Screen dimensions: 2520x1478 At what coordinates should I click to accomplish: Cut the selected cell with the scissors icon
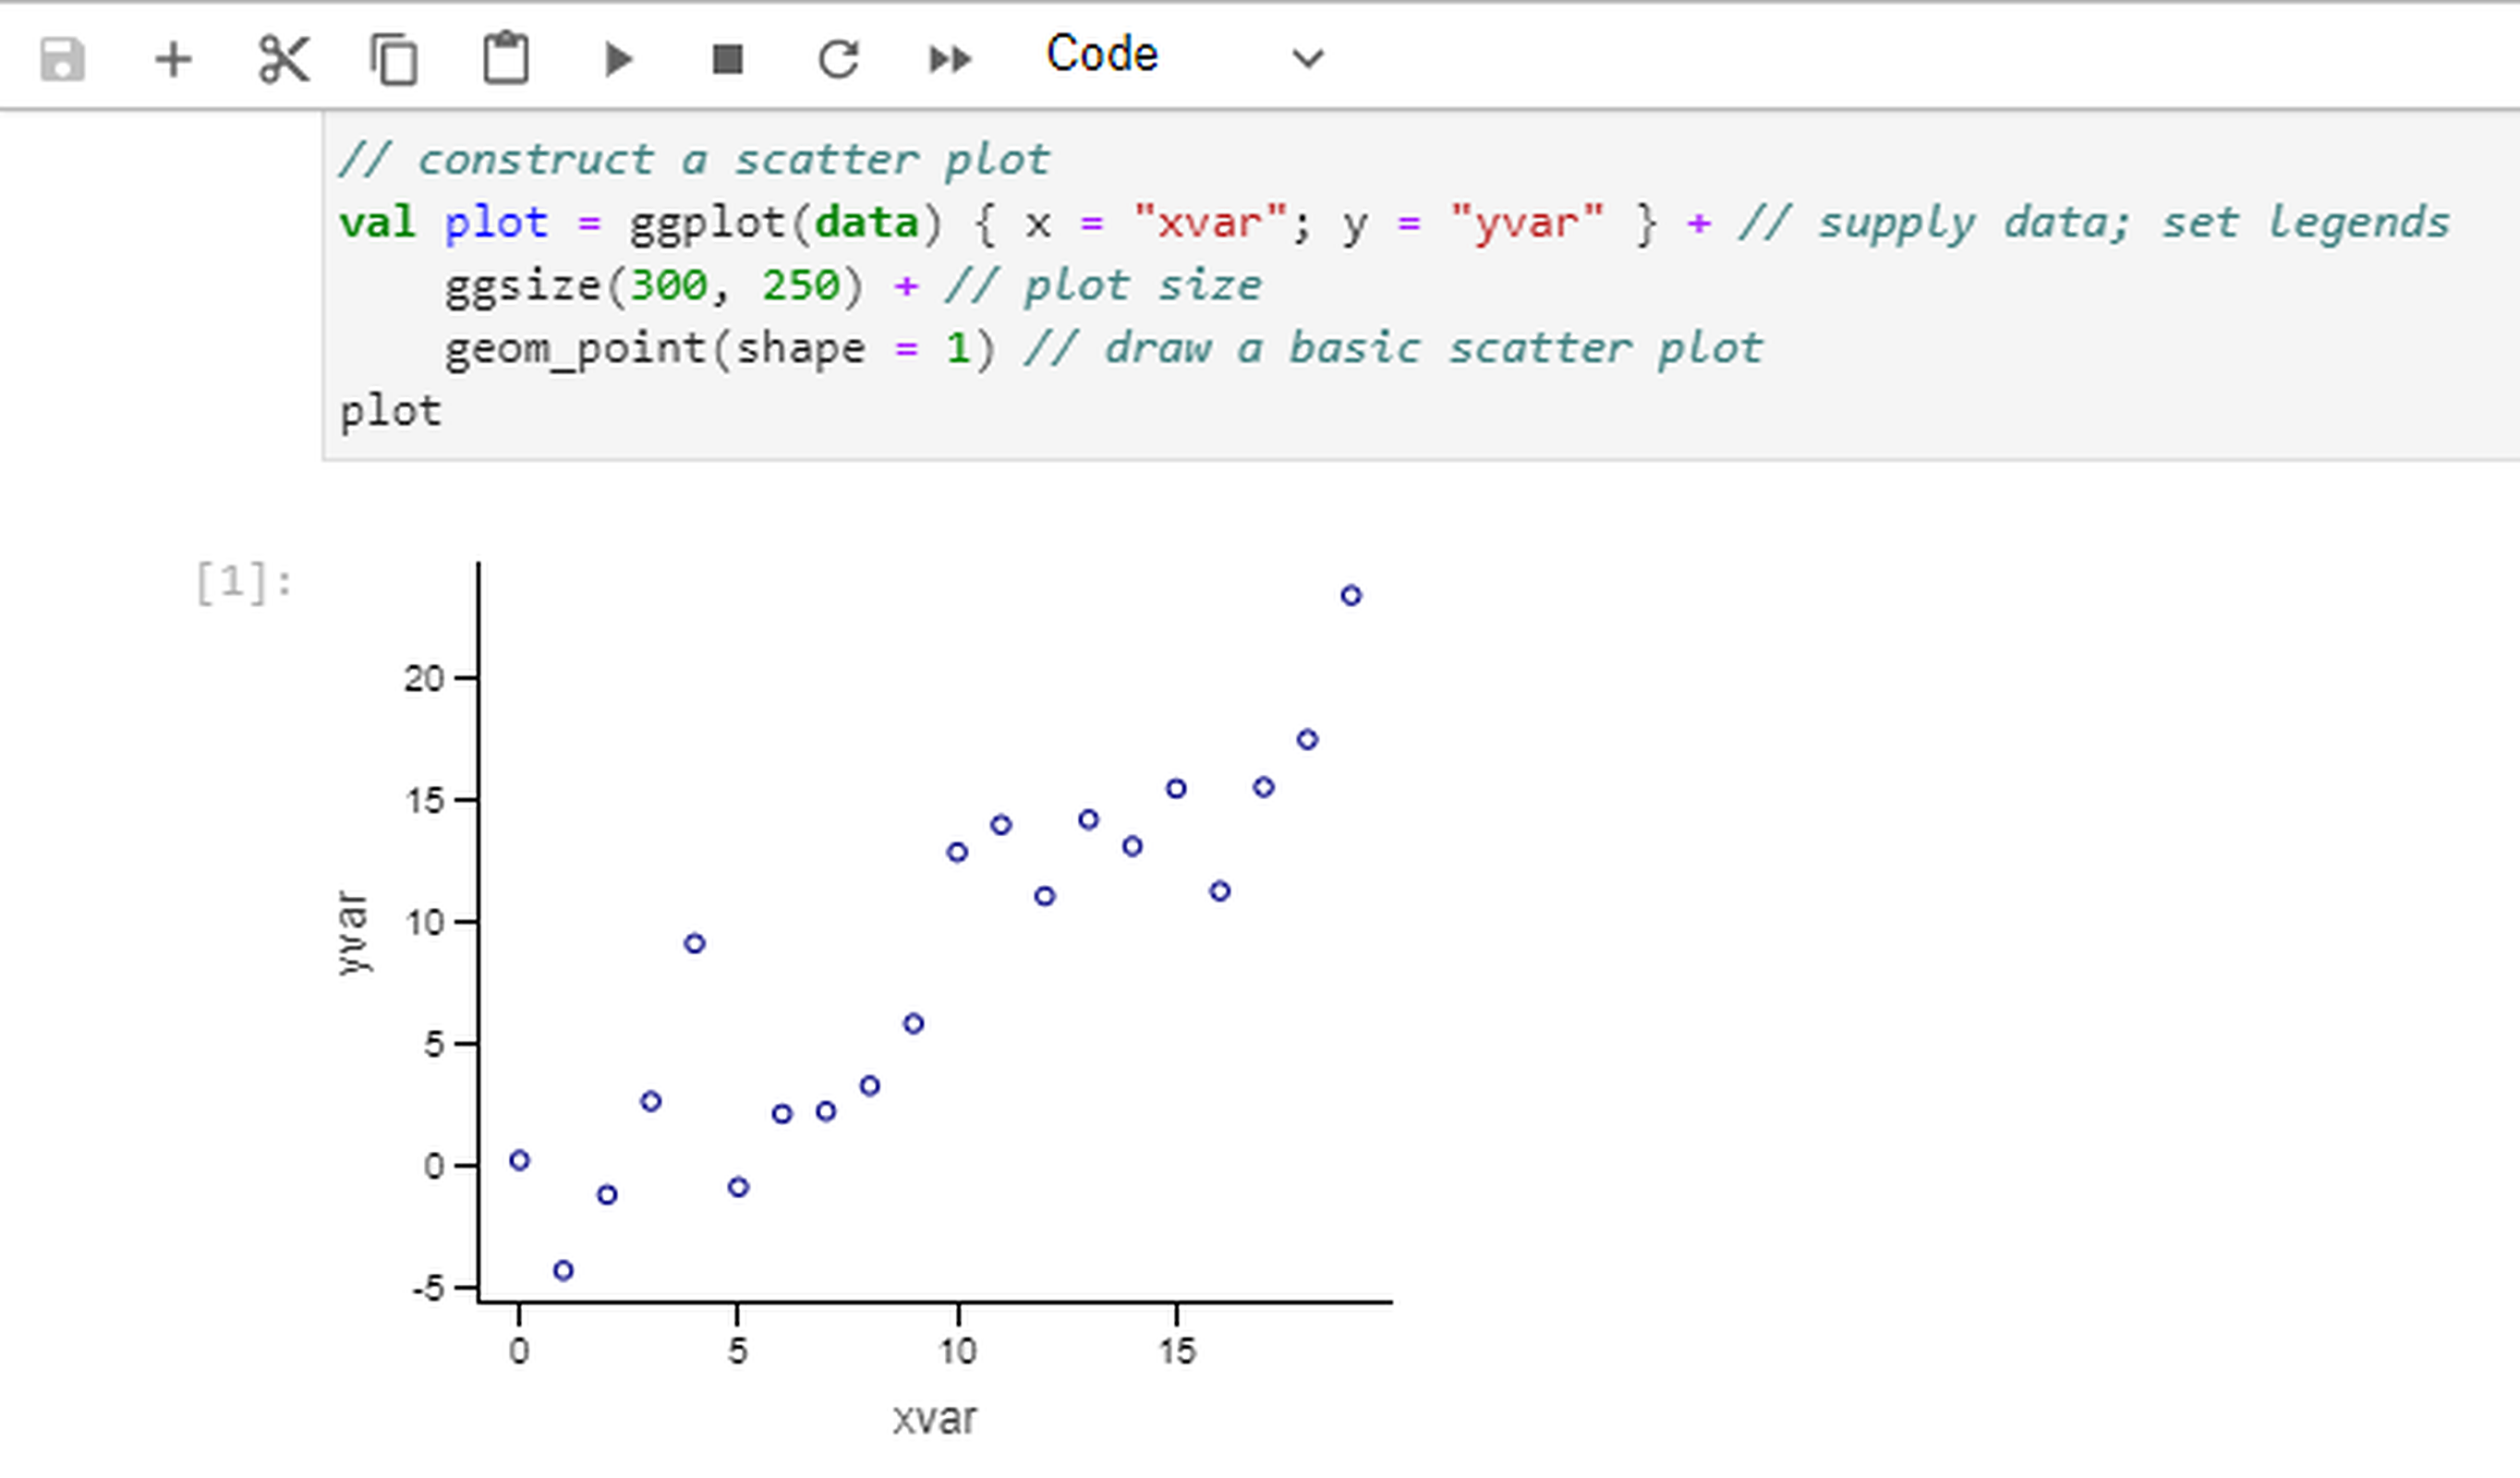click(284, 59)
